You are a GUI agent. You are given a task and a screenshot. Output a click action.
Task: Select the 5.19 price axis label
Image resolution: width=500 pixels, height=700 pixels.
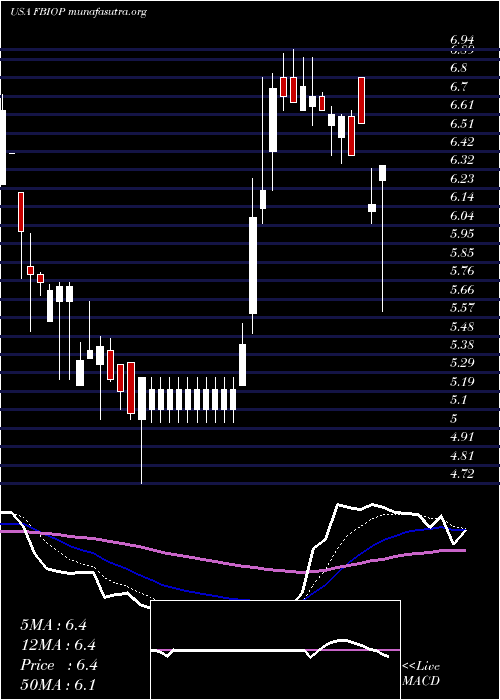[x=462, y=382]
